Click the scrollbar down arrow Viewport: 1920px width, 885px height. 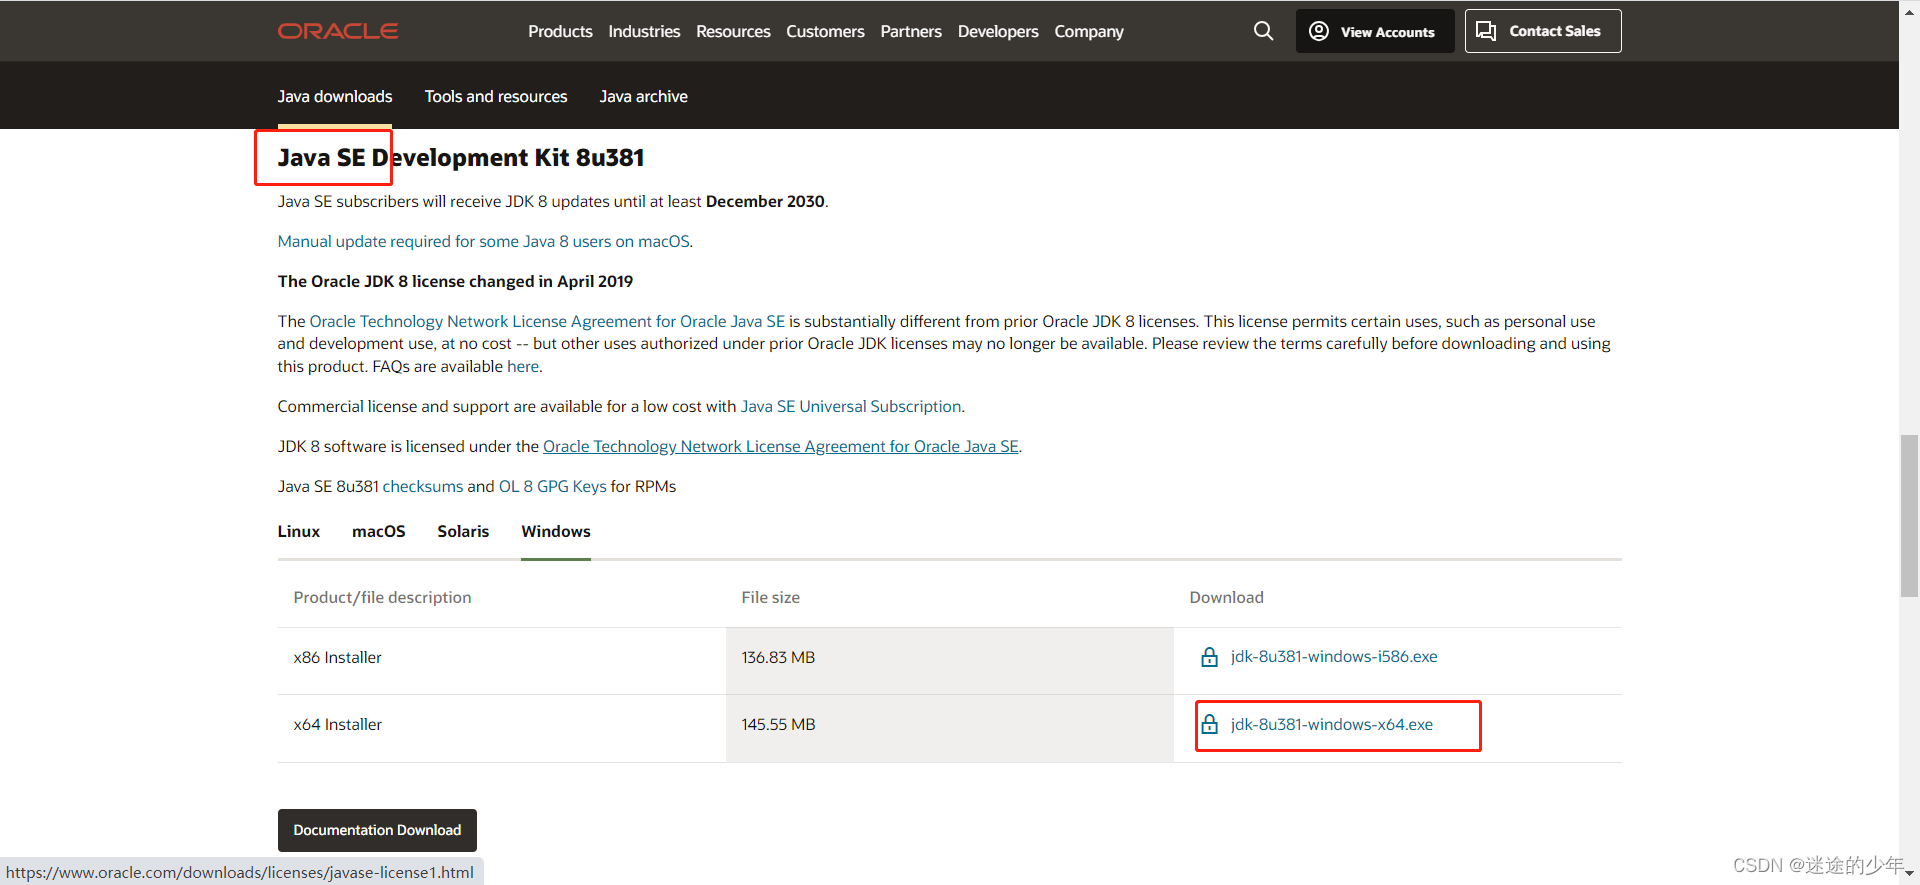point(1909,875)
